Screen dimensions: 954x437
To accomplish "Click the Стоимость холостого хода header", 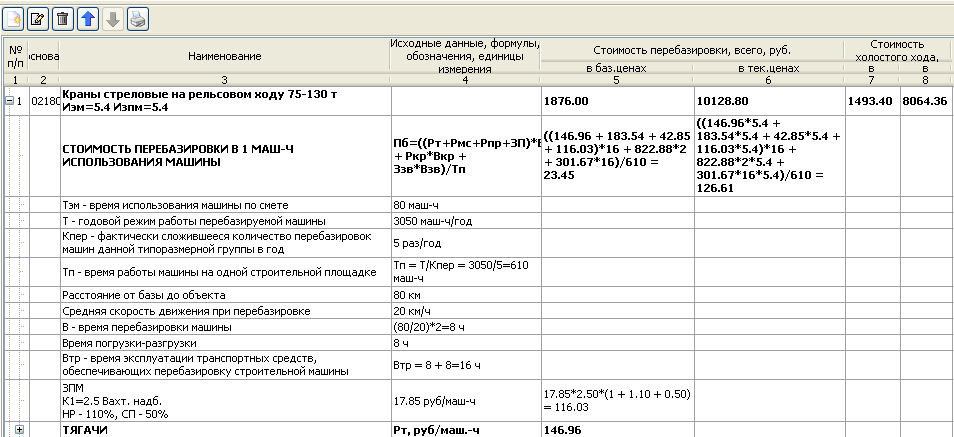I will (x=897, y=50).
